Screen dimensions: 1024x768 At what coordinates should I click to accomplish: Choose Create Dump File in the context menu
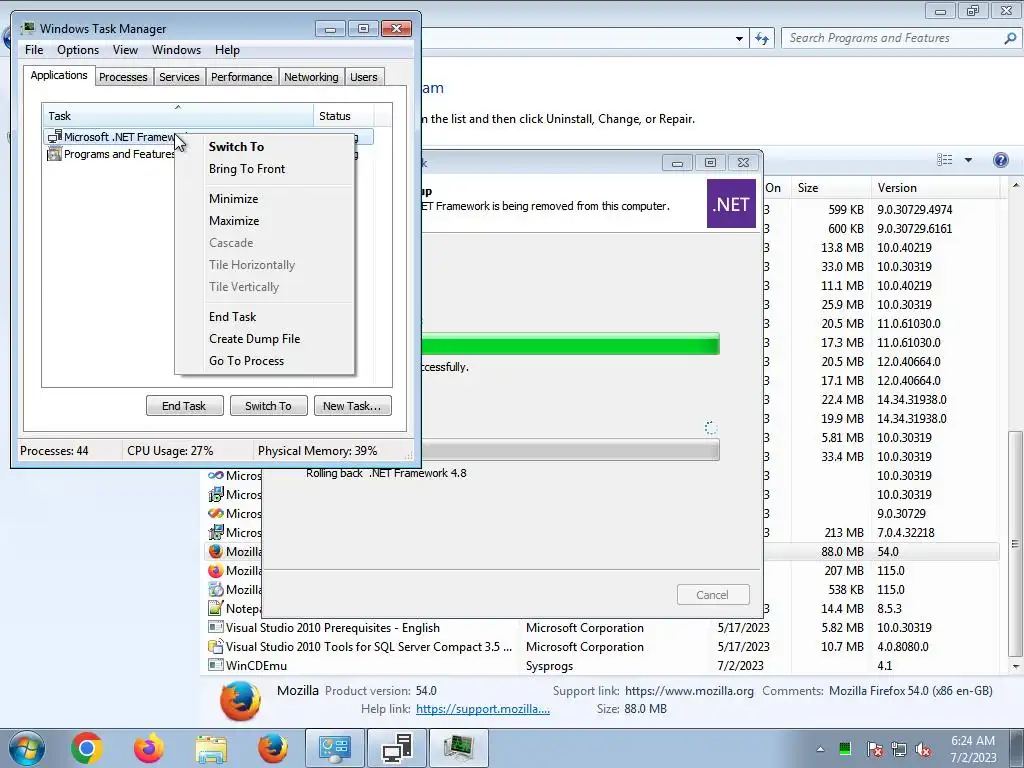pyautogui.click(x=265, y=339)
